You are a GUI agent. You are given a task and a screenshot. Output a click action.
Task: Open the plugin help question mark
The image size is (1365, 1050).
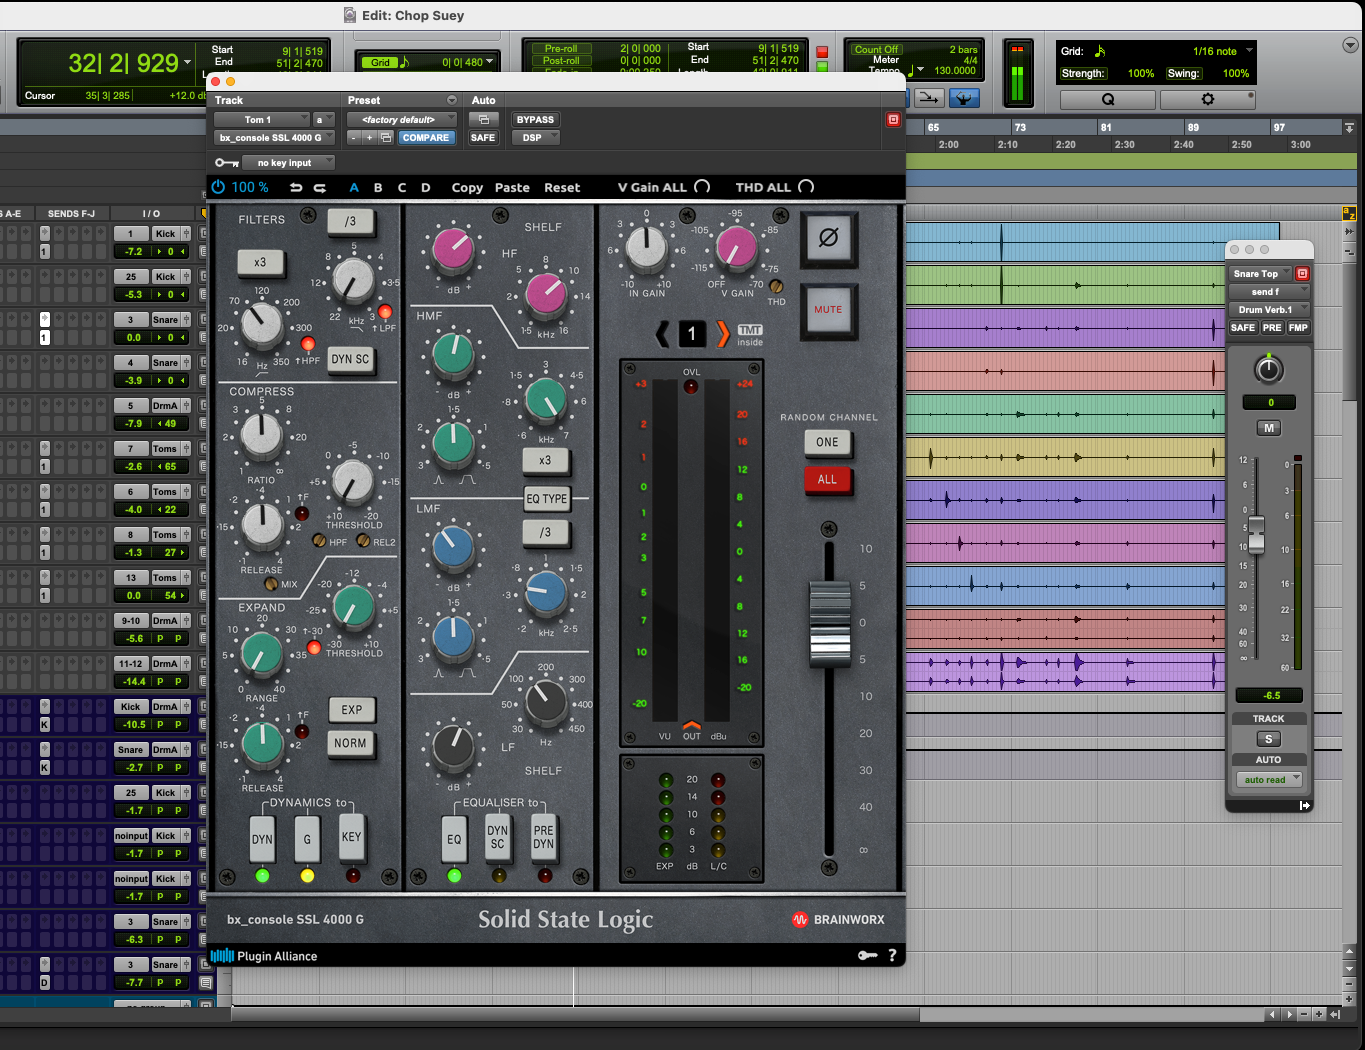(893, 955)
